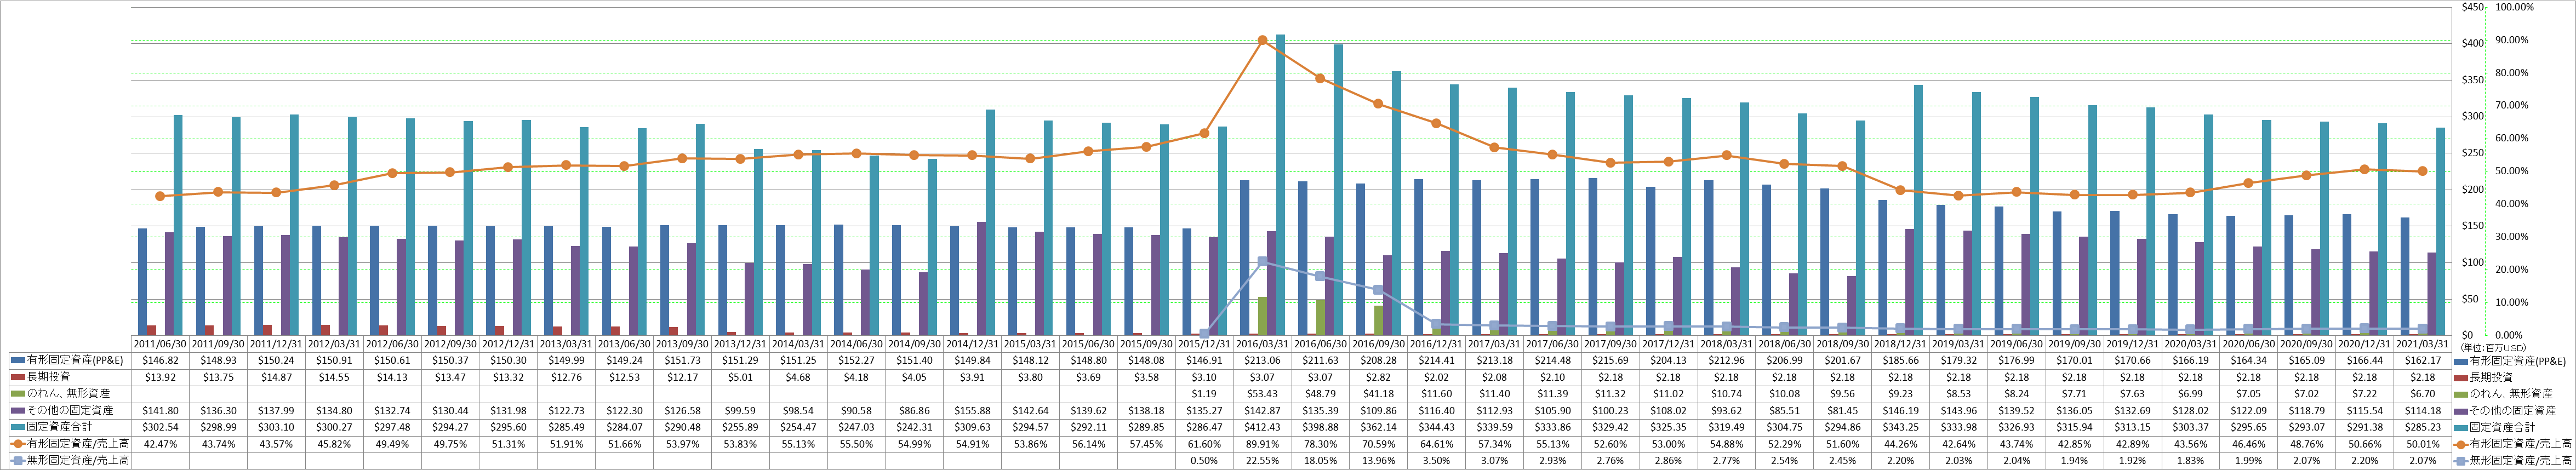Click the $146.82 PP&E cell

point(160,362)
